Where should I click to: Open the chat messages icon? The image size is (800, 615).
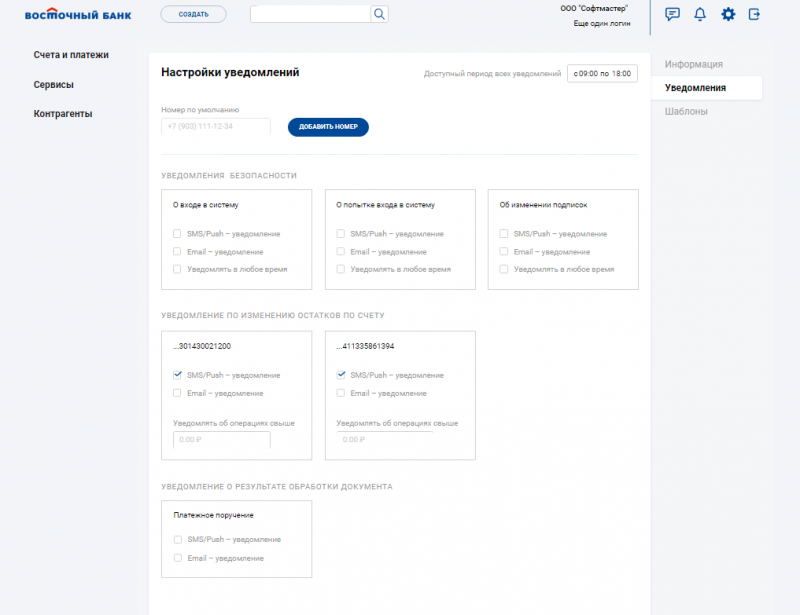673,14
